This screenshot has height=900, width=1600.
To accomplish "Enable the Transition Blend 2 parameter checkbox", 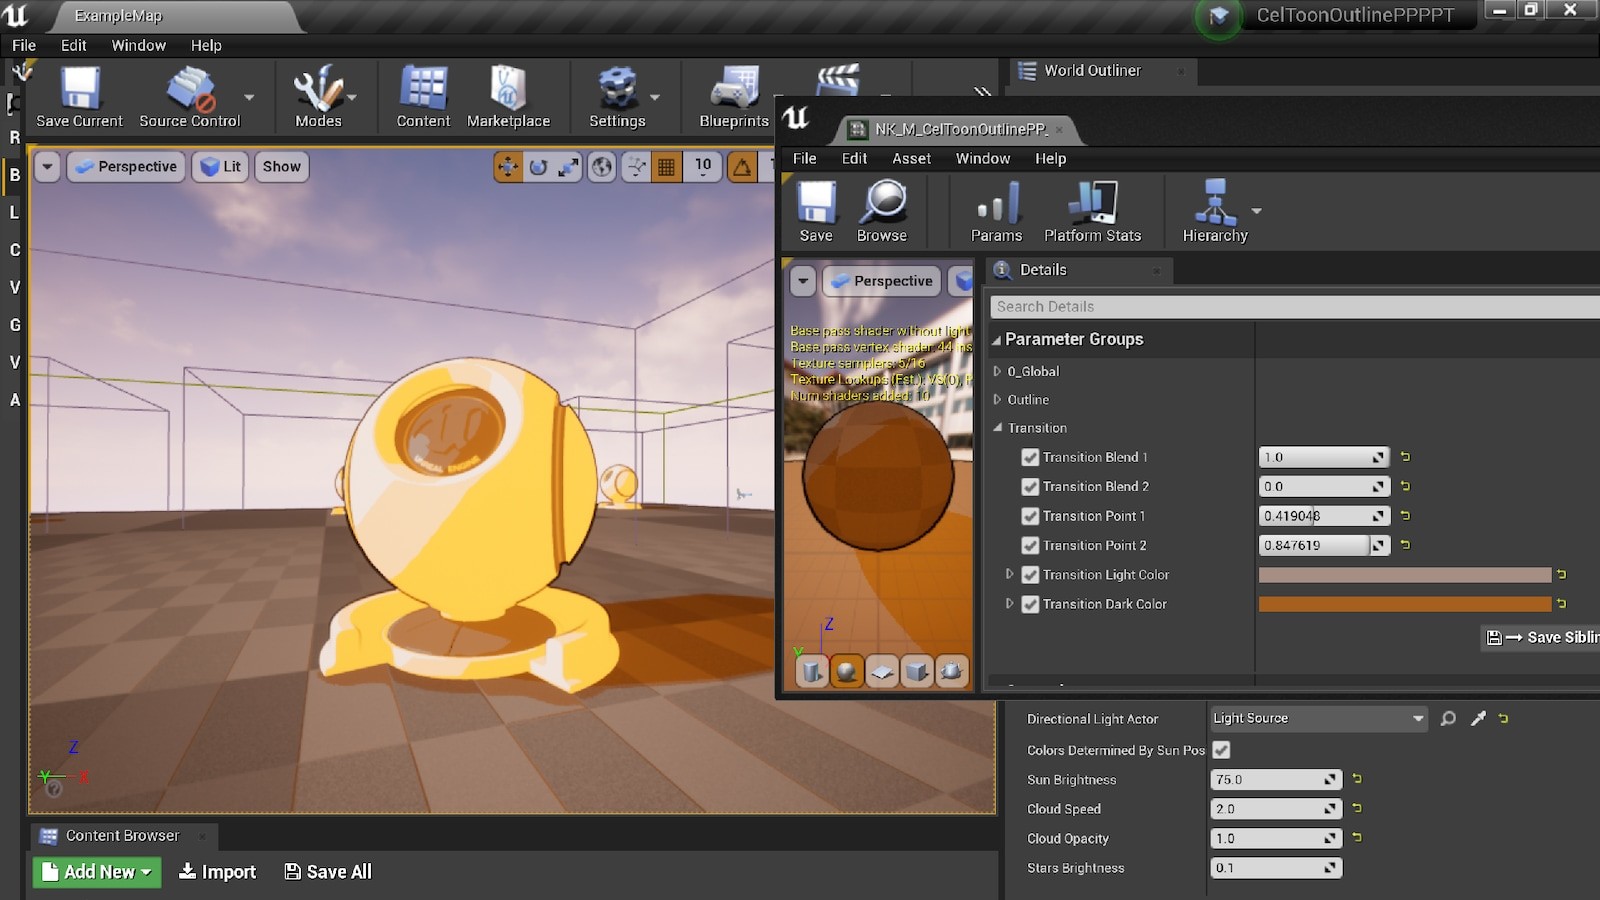I will coord(1031,486).
